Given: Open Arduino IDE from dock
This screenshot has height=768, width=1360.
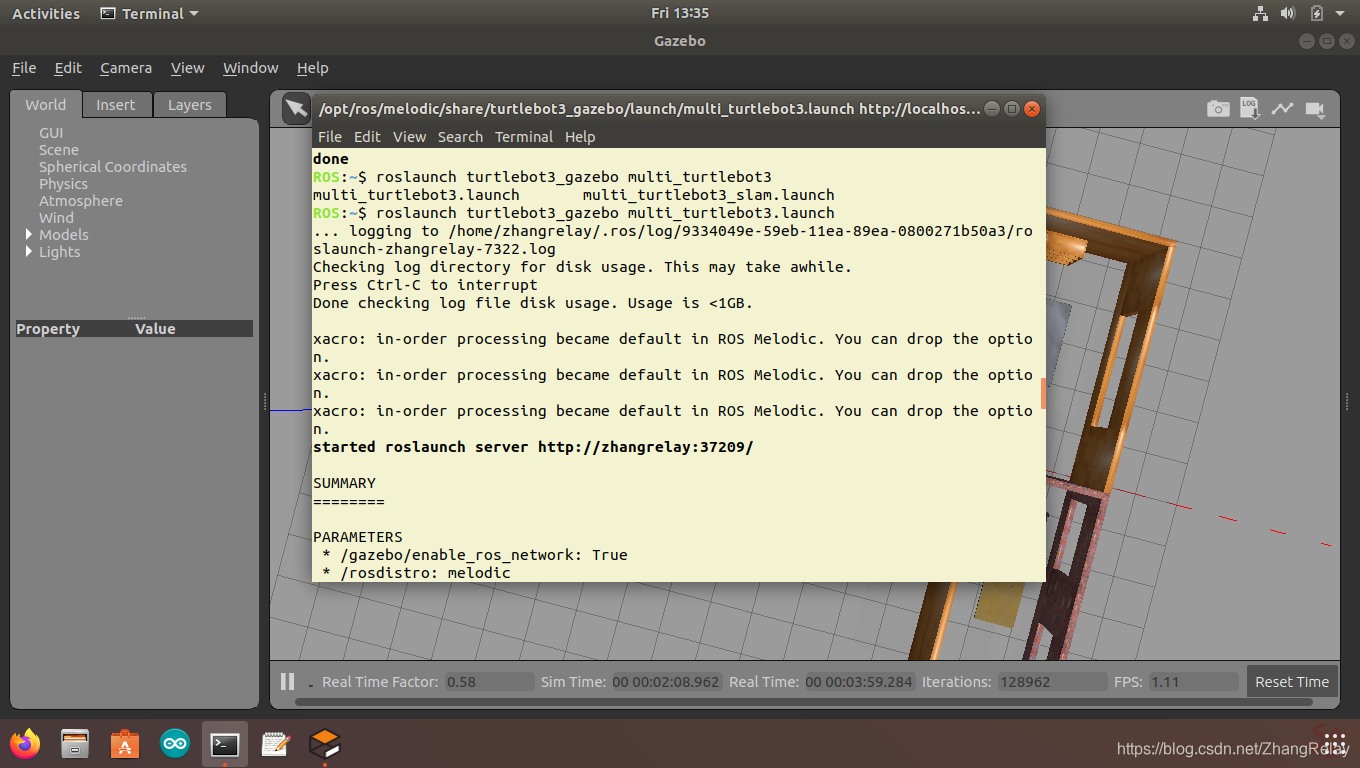Looking at the screenshot, I should pos(175,743).
